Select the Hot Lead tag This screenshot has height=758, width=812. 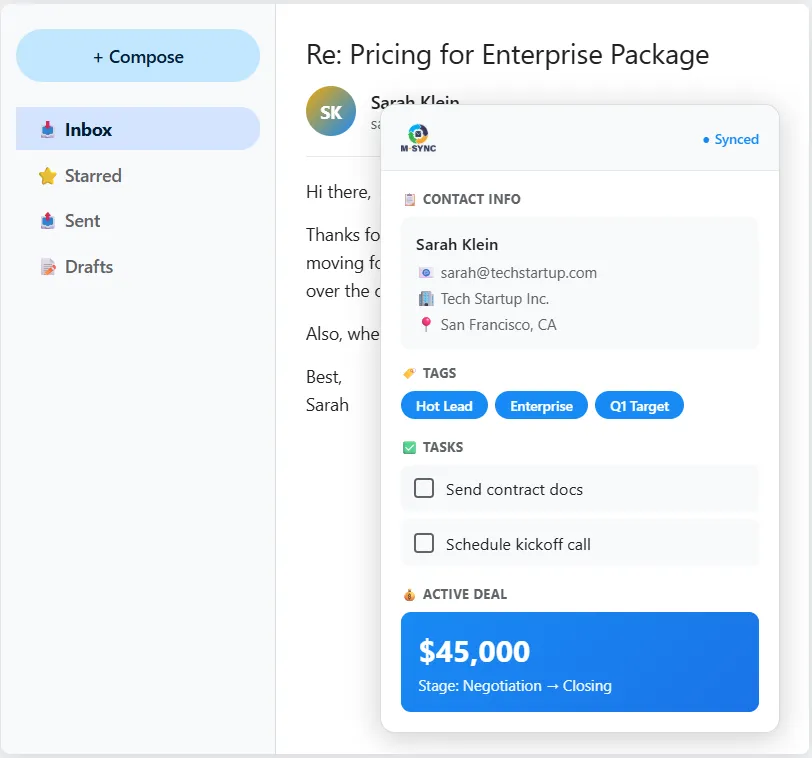[x=444, y=406]
